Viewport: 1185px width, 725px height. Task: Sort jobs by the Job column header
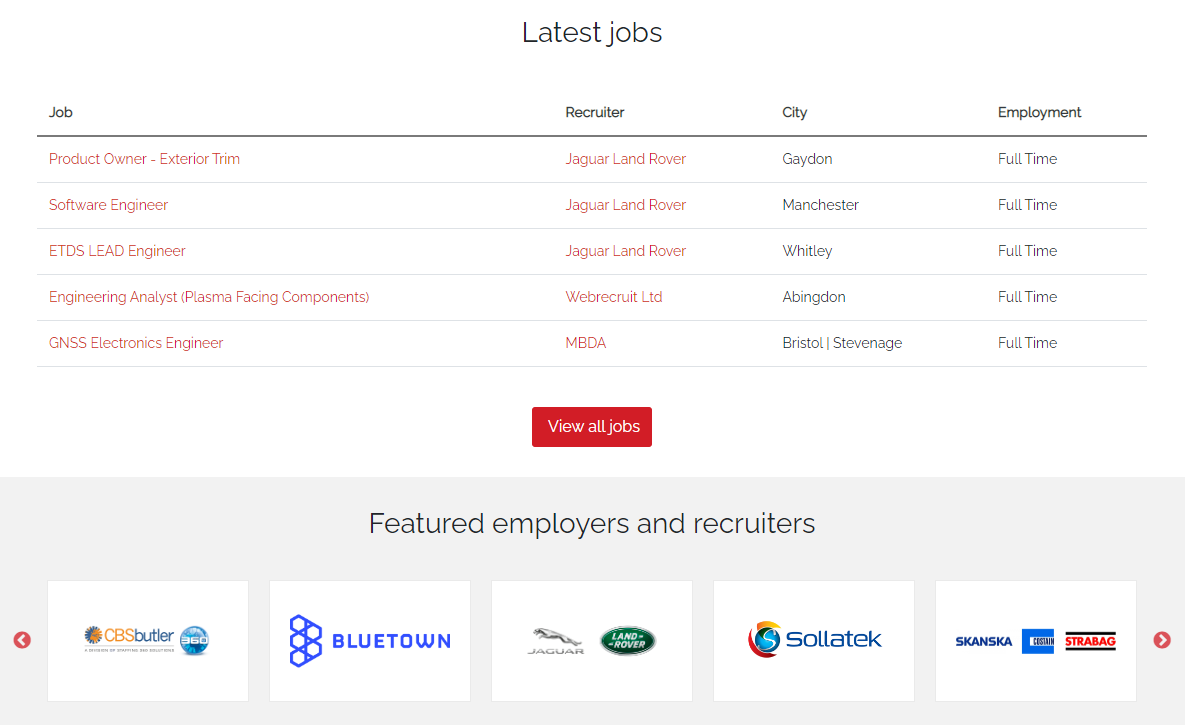(x=60, y=112)
